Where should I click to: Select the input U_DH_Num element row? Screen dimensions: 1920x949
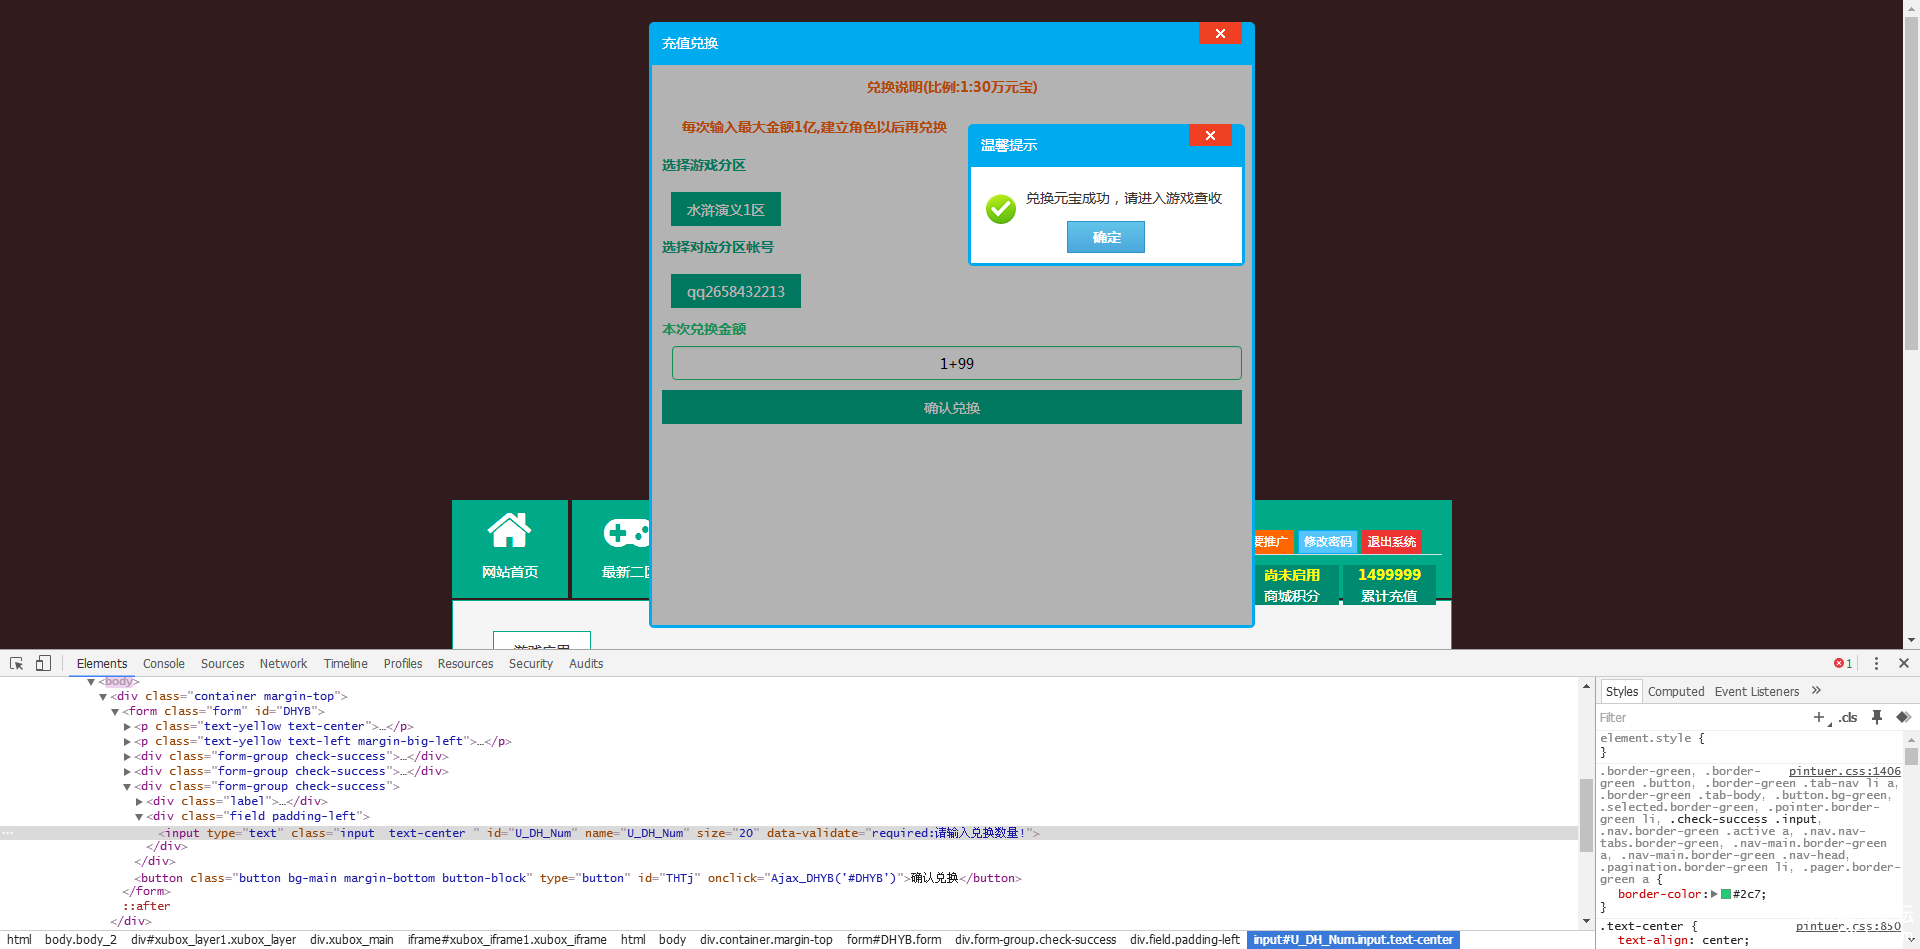click(x=789, y=833)
